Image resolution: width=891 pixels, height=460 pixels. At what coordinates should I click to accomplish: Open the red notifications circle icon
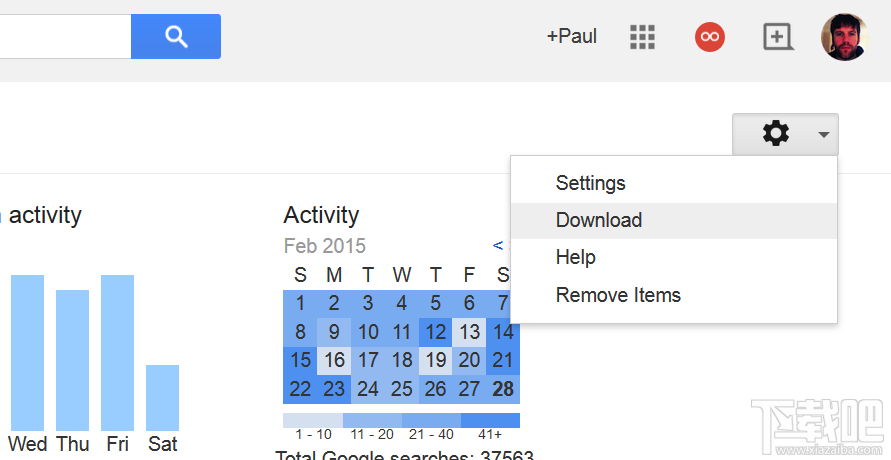point(710,37)
